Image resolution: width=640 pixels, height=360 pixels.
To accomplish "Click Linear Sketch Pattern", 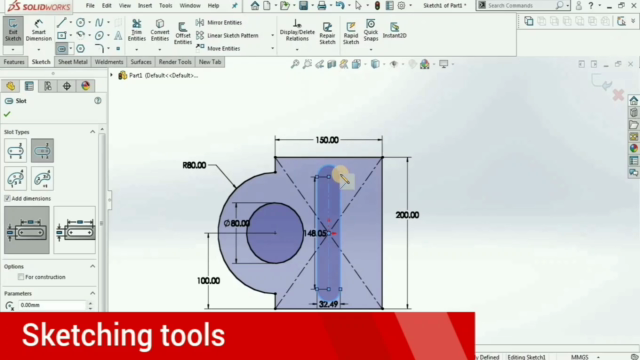I will [227, 36].
